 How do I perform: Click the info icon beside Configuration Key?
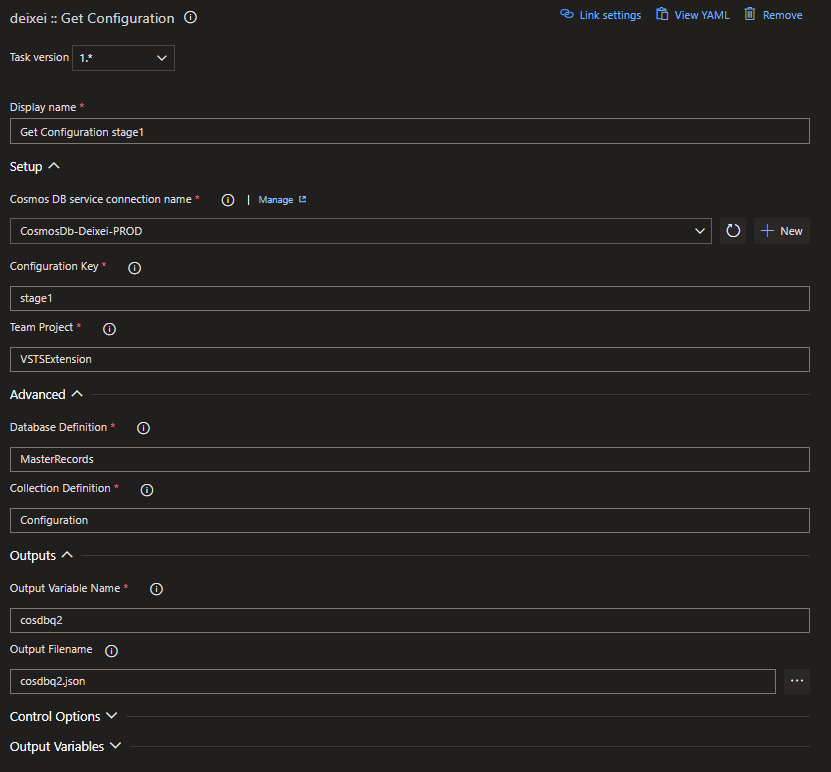click(135, 268)
